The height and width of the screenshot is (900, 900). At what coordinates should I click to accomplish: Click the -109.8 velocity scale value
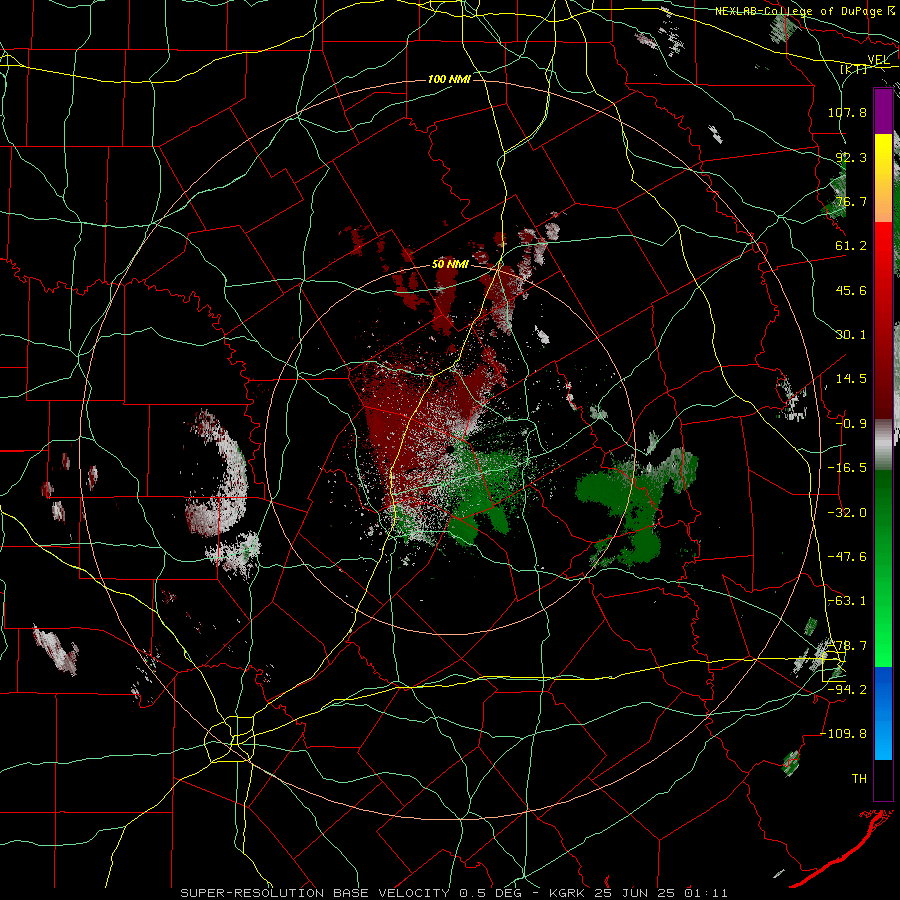point(844,734)
